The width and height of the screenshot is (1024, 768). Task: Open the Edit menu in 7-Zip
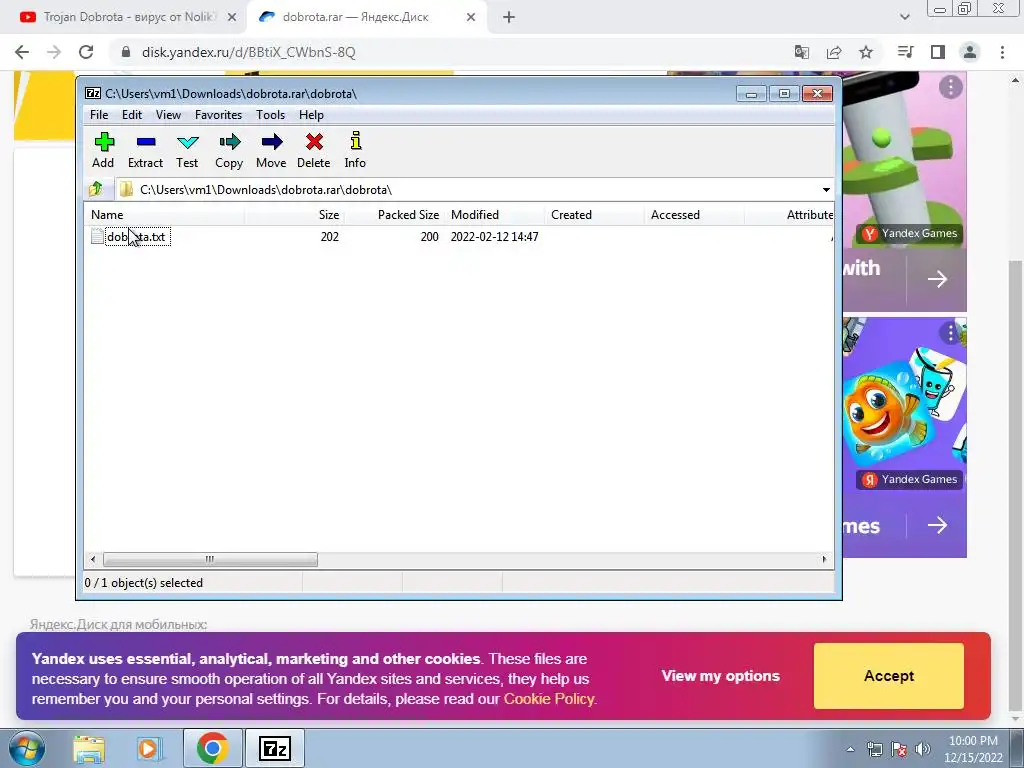click(x=132, y=115)
